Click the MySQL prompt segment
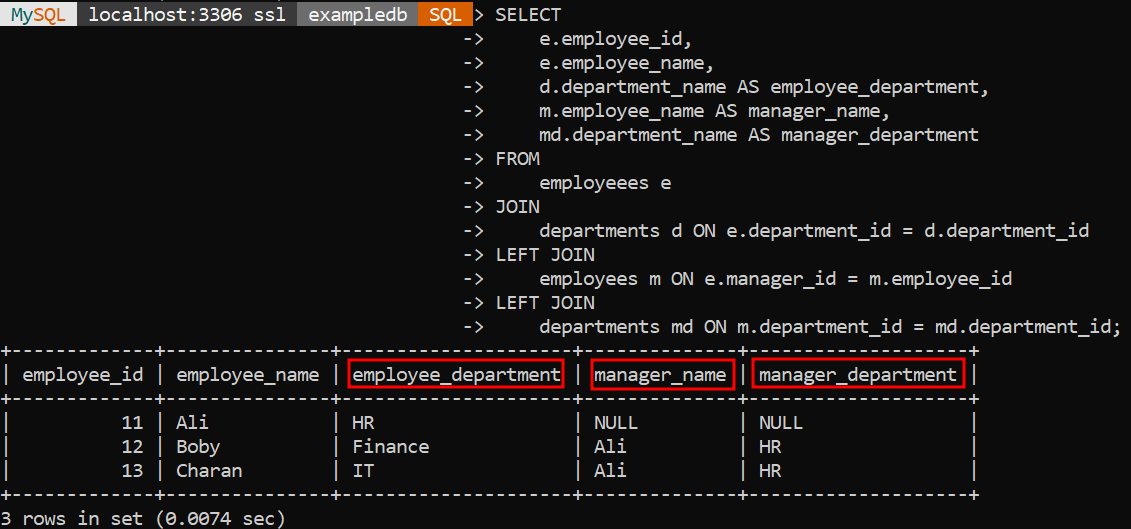The height and width of the screenshot is (529, 1131). [38, 14]
